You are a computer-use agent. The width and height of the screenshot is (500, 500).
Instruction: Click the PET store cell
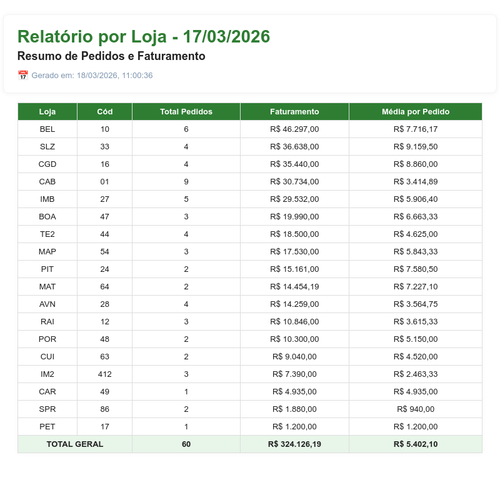(47, 427)
